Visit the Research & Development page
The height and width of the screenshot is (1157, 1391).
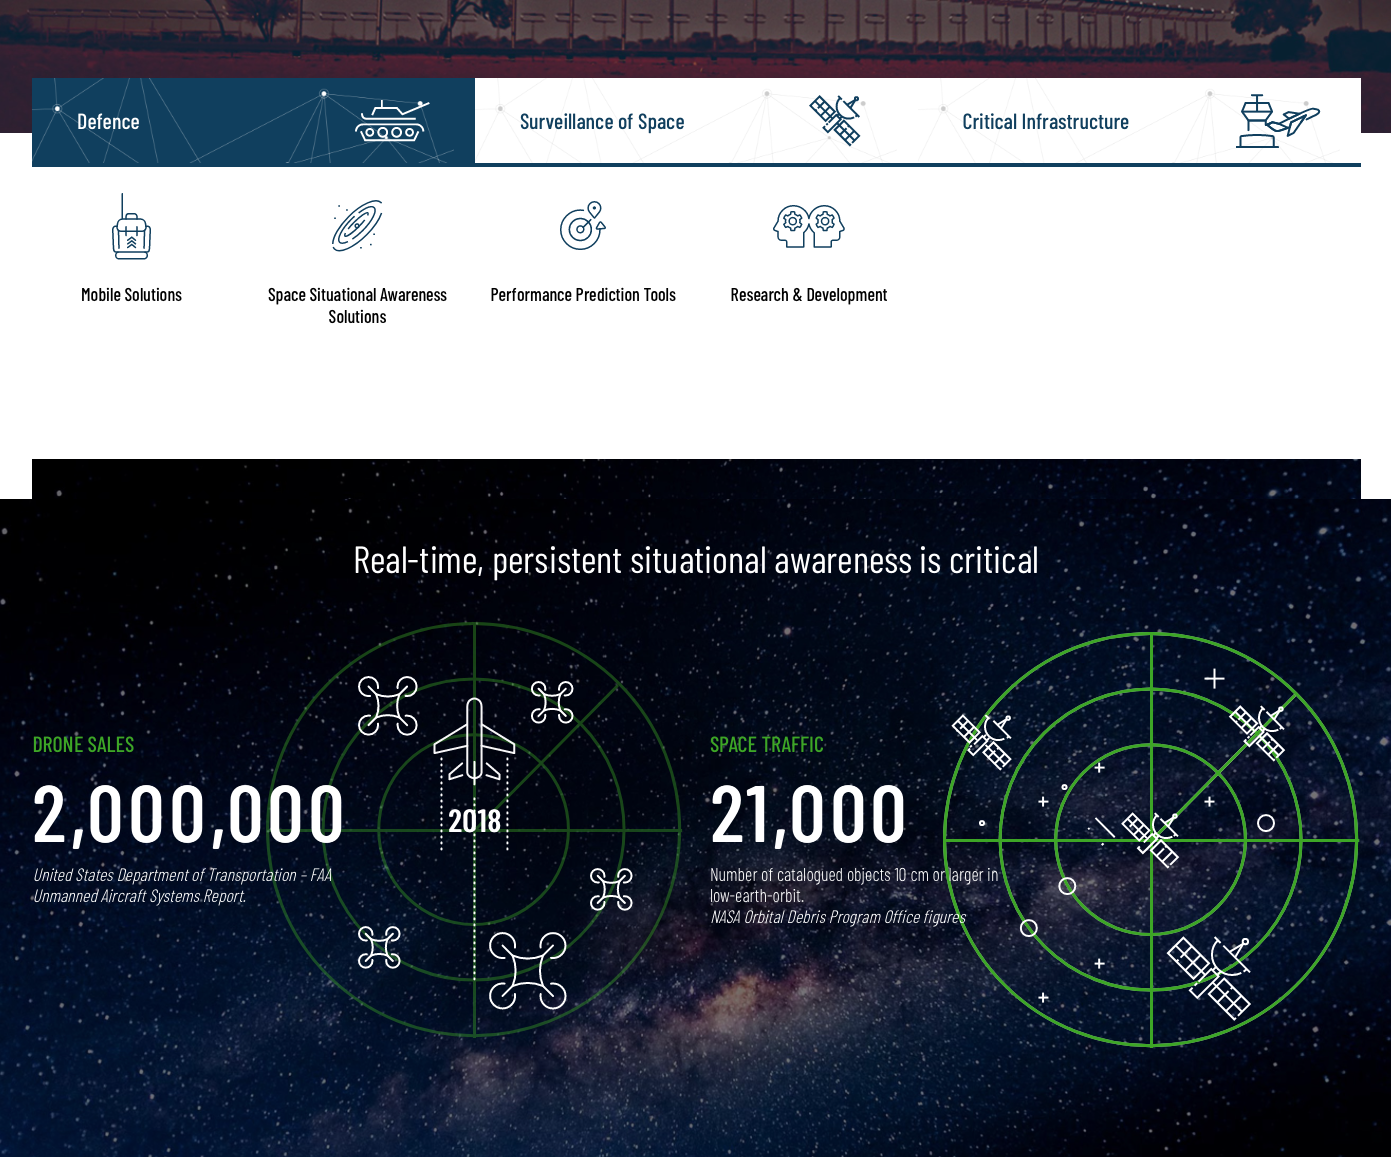(809, 295)
